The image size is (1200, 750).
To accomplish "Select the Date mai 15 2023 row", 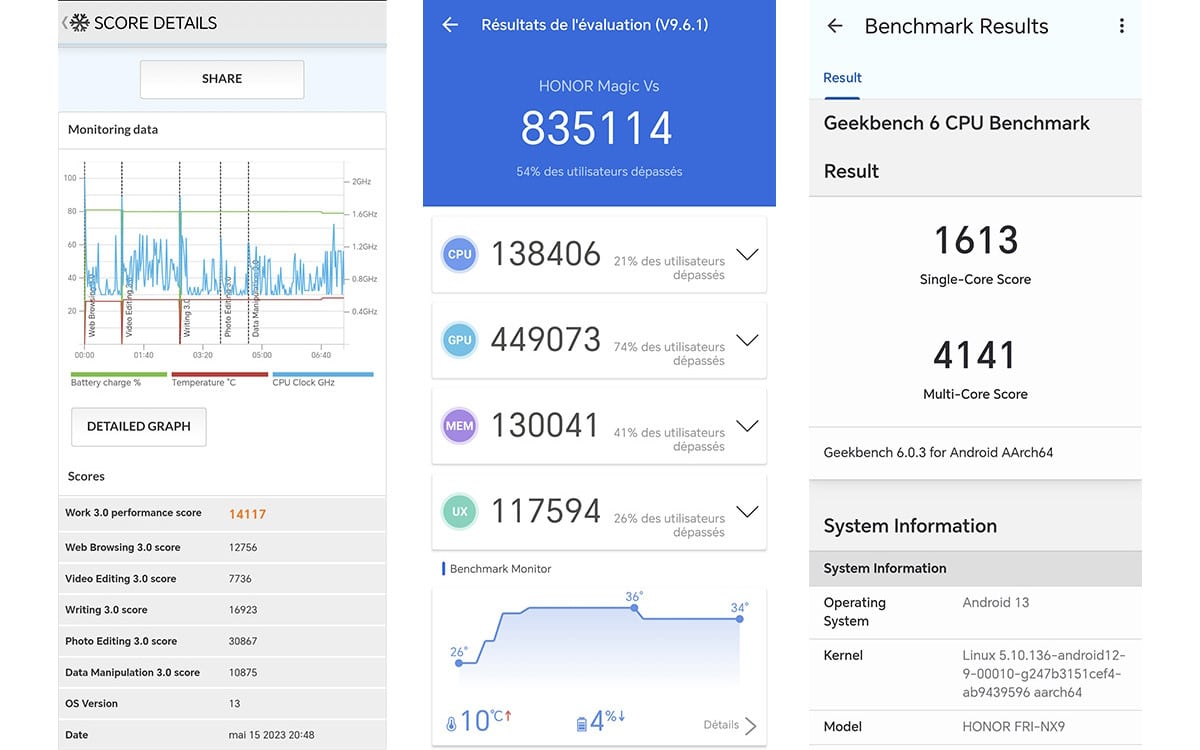I will click(222, 734).
